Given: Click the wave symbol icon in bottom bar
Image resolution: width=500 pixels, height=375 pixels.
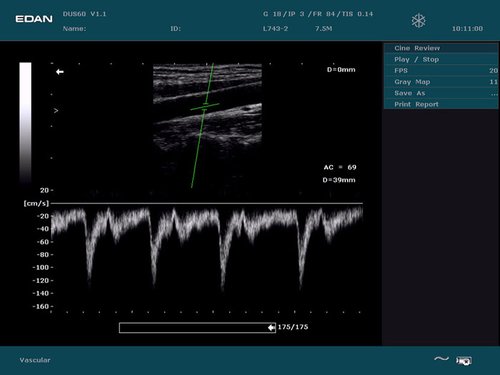Looking at the screenshot, I should coord(441,359).
